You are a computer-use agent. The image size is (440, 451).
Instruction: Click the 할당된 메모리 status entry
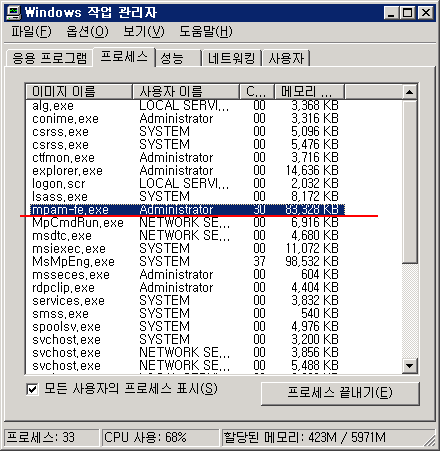point(328,437)
